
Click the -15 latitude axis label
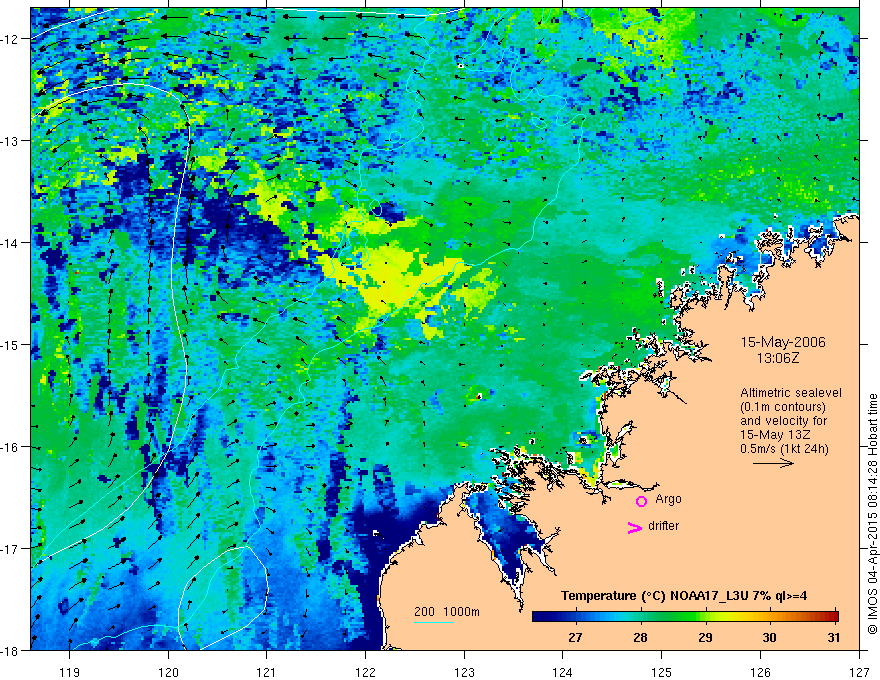click(x=11, y=344)
